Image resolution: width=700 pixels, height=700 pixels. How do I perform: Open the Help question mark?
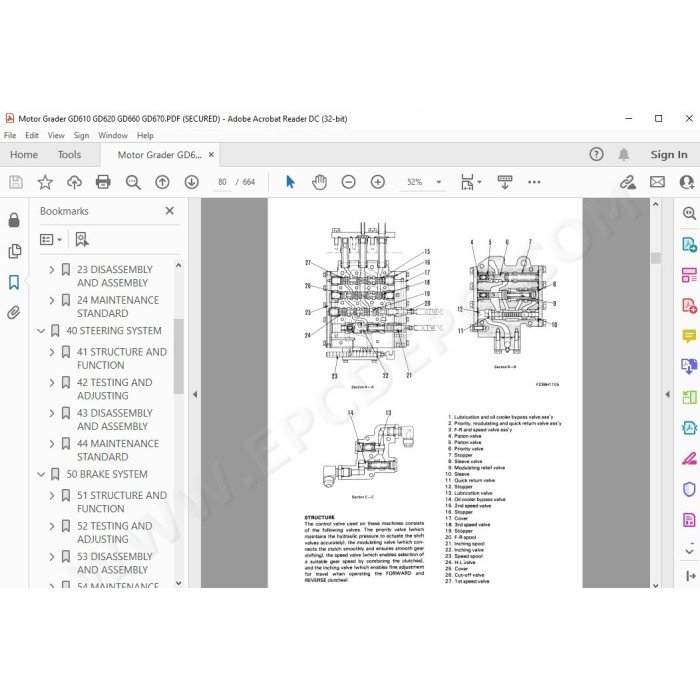tap(596, 154)
